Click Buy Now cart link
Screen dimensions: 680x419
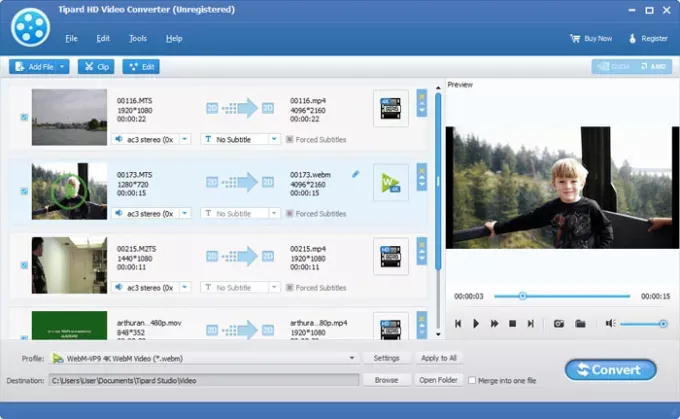591,39
